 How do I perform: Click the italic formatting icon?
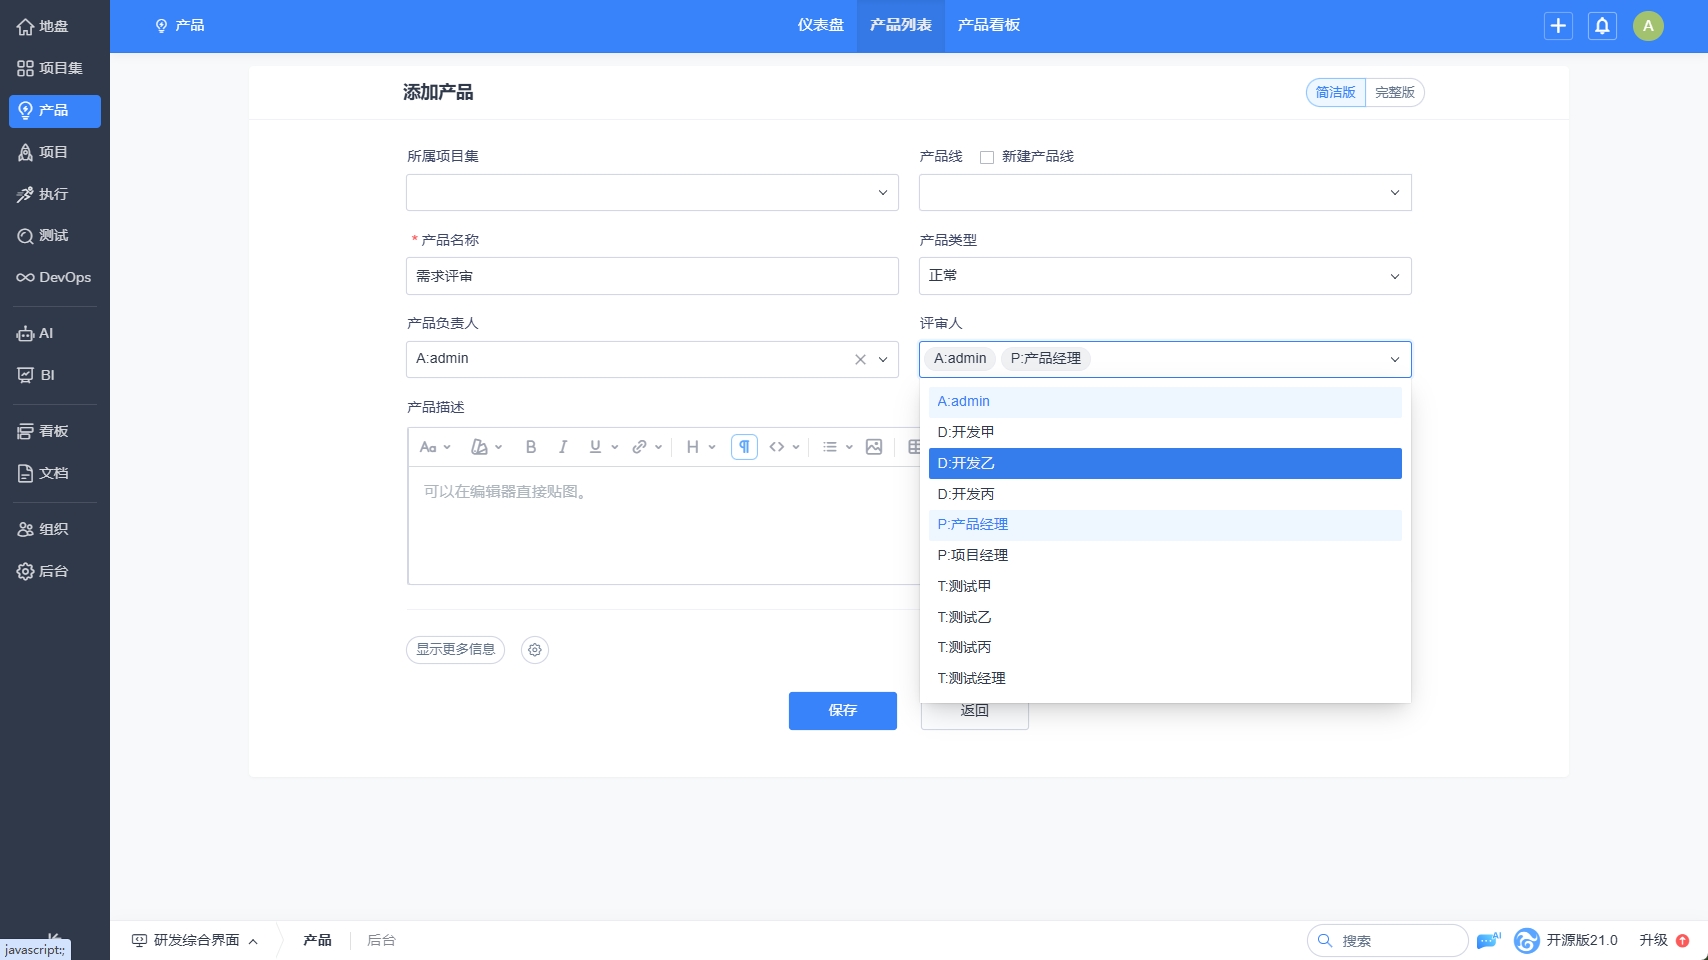(563, 447)
